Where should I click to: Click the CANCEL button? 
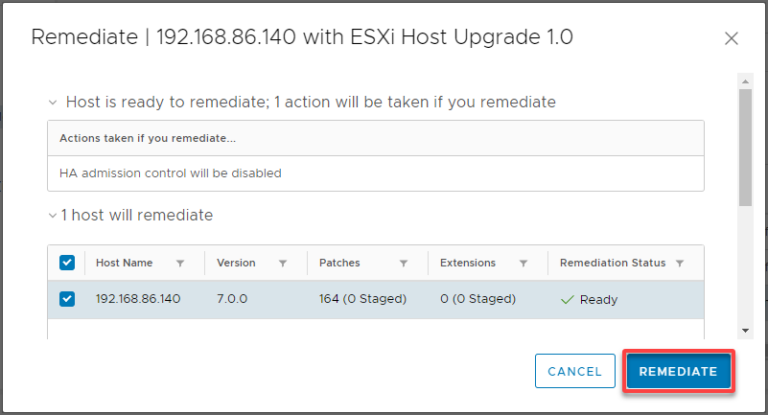(575, 371)
